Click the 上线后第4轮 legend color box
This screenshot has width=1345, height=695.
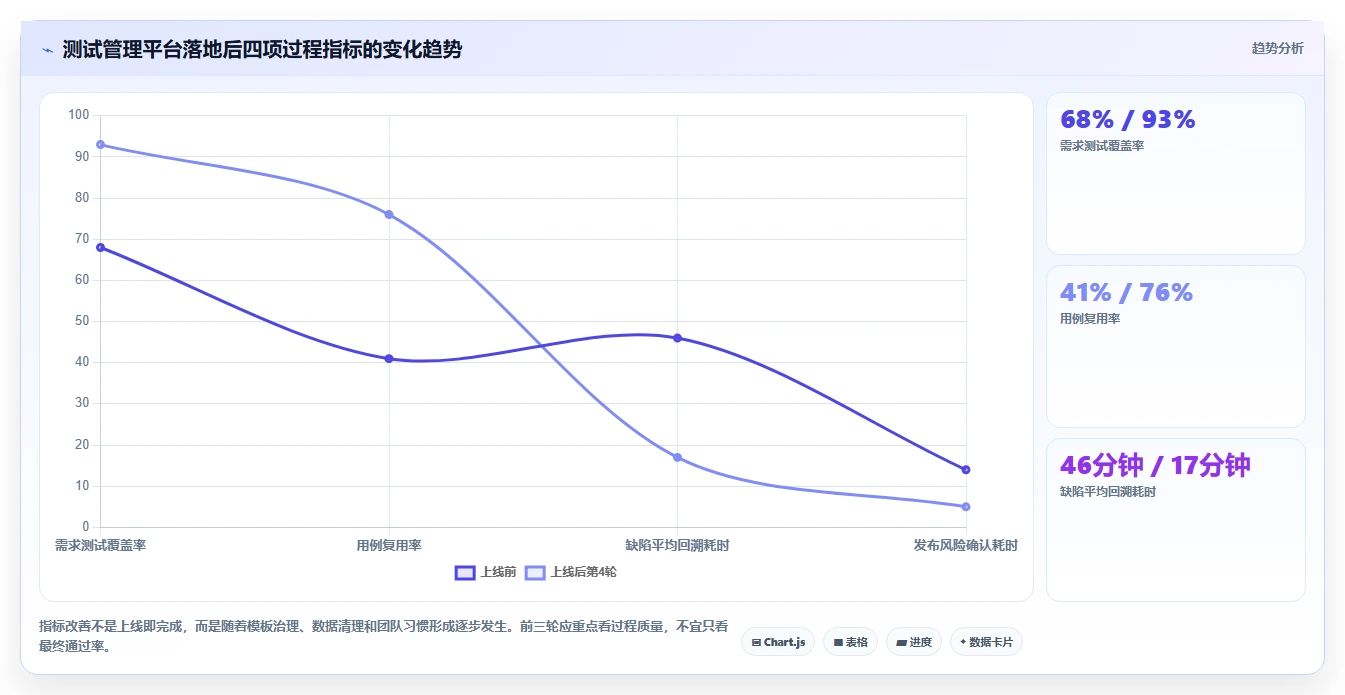(535, 572)
